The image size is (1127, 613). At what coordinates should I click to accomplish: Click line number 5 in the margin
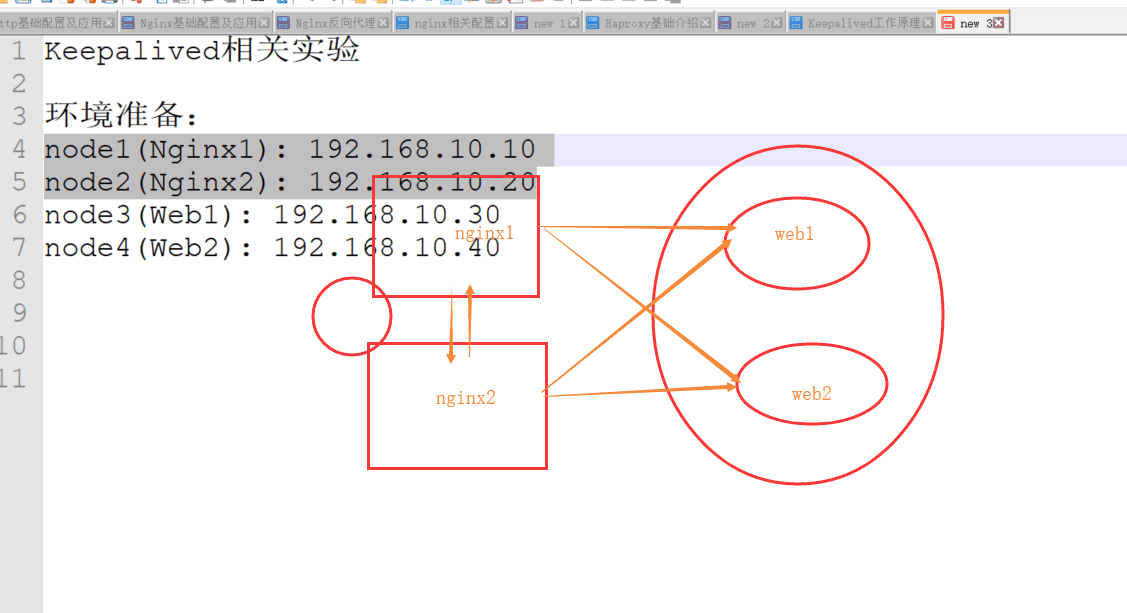(19, 182)
